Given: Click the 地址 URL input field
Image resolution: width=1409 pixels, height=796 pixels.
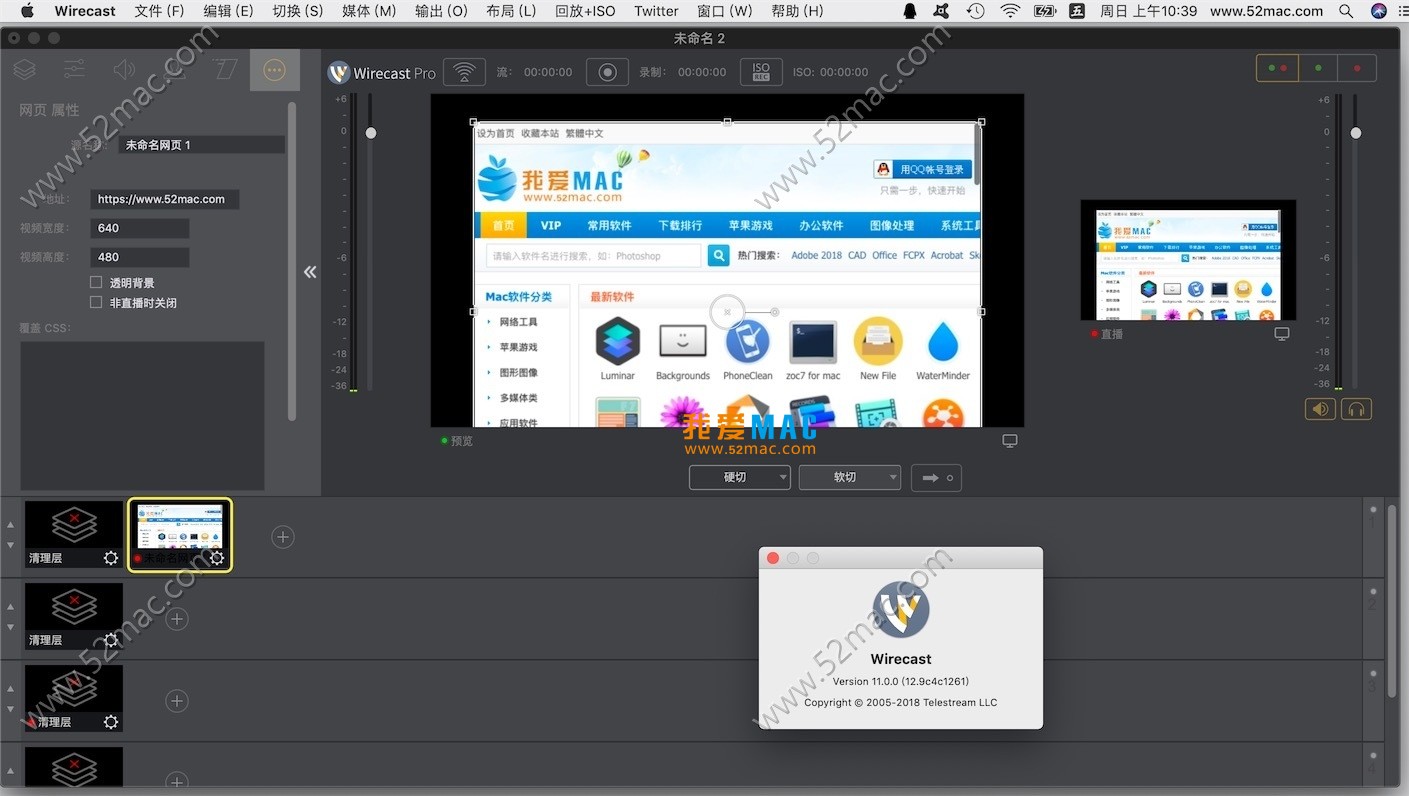Looking at the screenshot, I should pyautogui.click(x=164, y=199).
